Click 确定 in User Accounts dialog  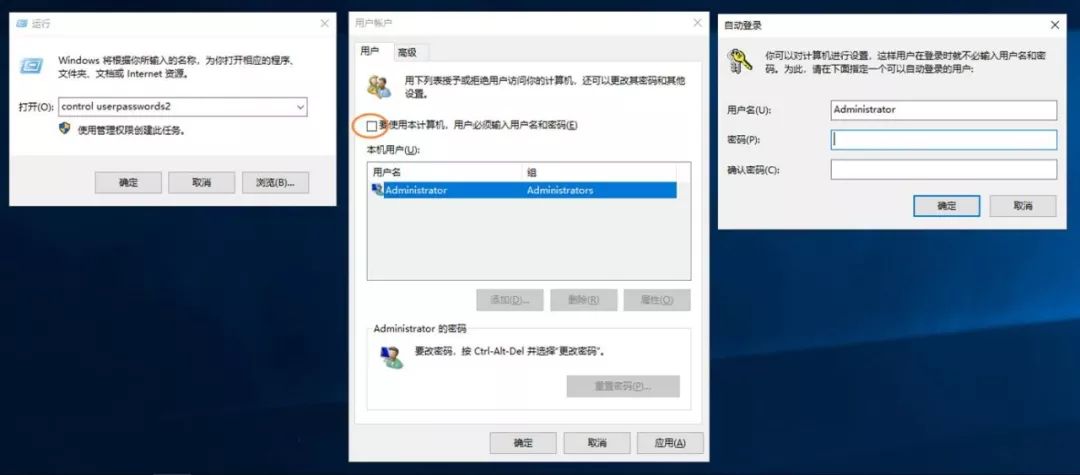coord(523,443)
